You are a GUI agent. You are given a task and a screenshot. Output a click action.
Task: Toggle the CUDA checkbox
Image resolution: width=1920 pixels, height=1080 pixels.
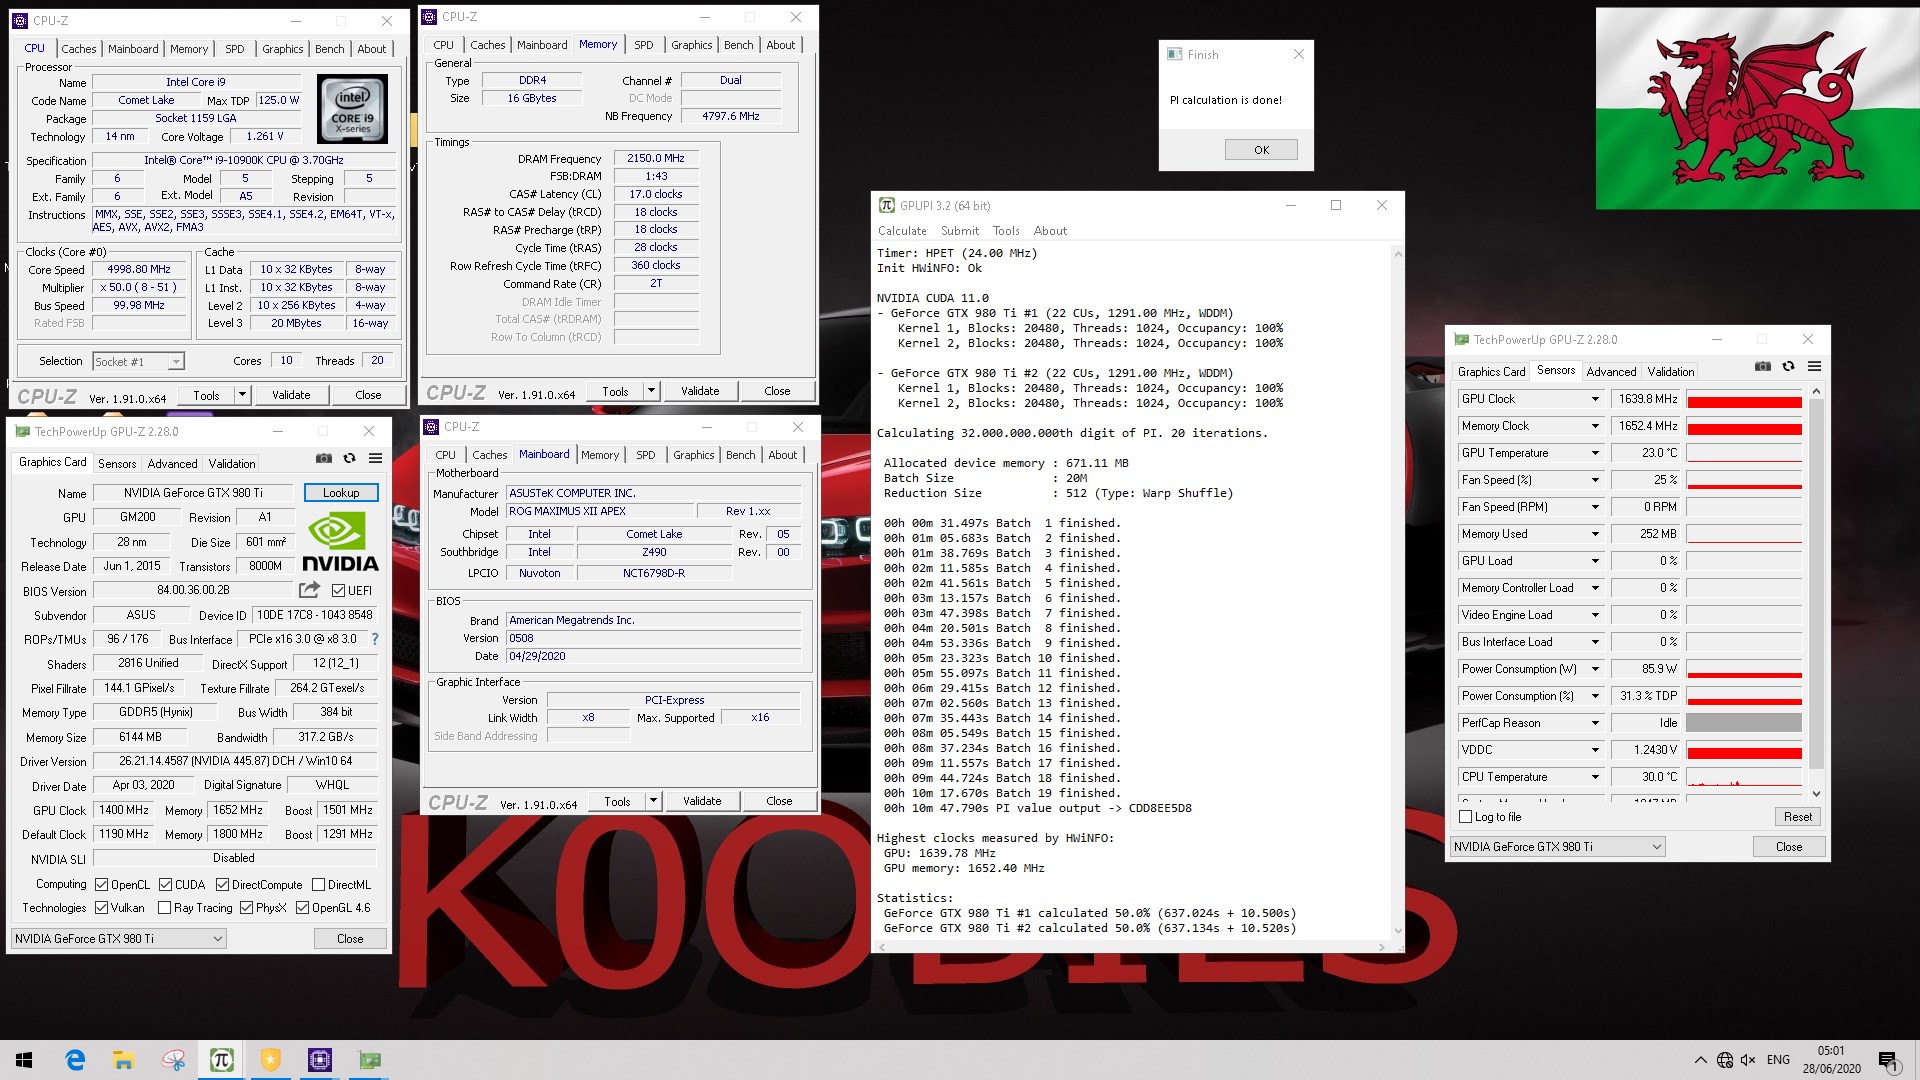(x=166, y=885)
